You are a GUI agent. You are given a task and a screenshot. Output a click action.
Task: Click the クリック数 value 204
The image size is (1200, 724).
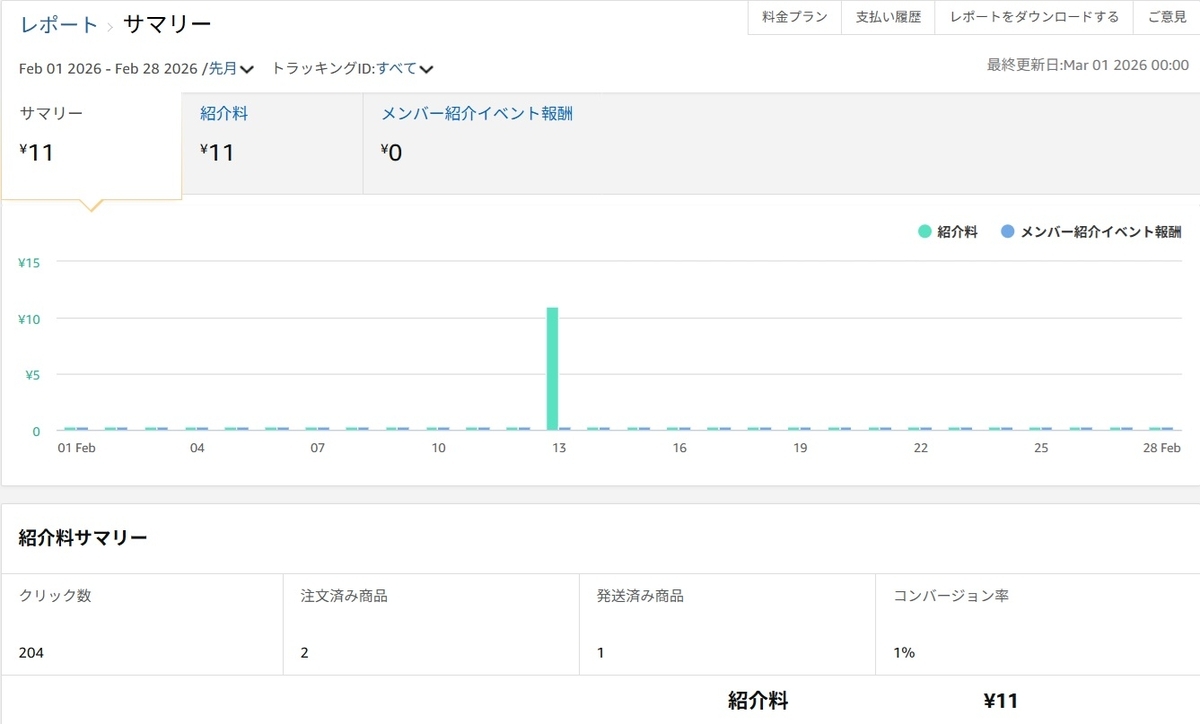pos(31,653)
